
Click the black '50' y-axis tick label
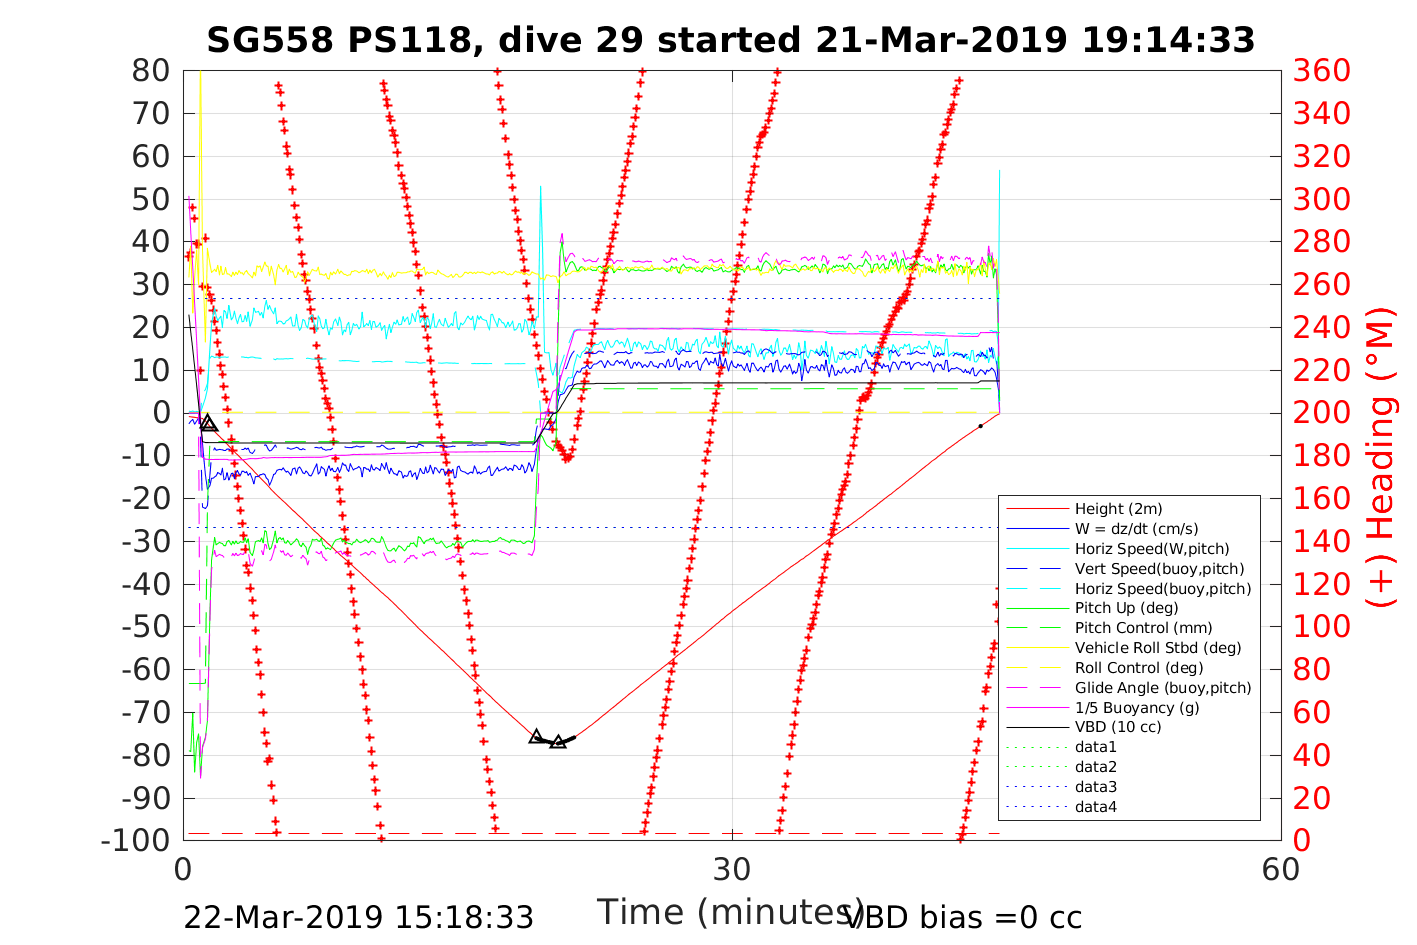(x=151, y=199)
